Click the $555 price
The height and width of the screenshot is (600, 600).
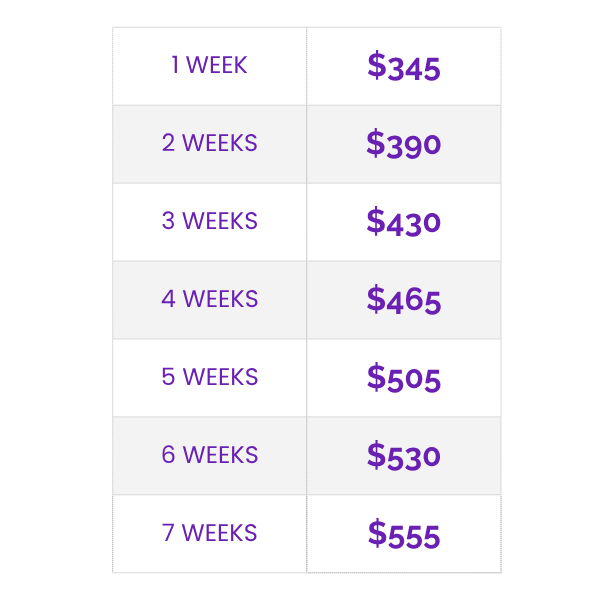403,534
